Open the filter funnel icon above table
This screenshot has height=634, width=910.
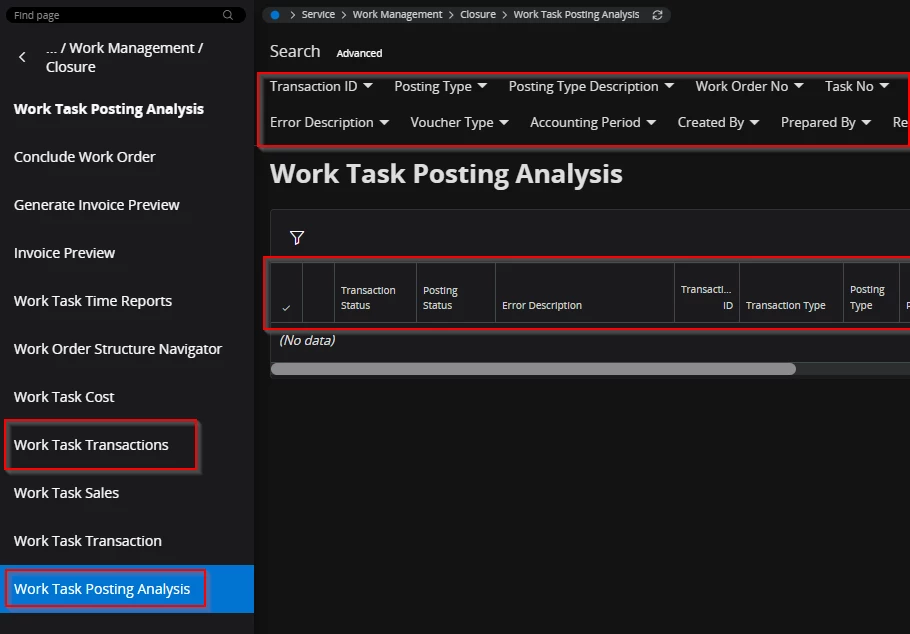[297, 237]
